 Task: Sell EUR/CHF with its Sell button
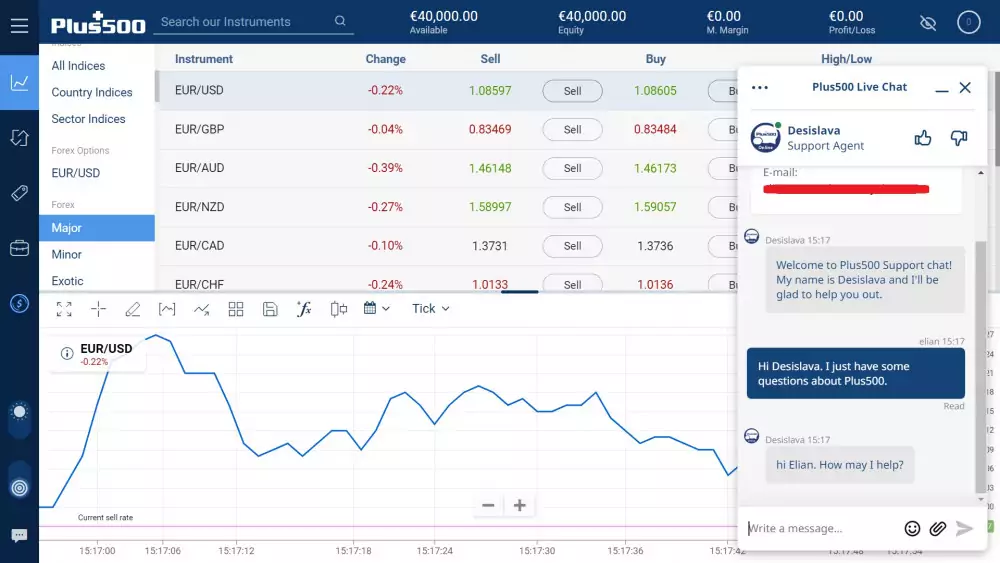pos(572,284)
